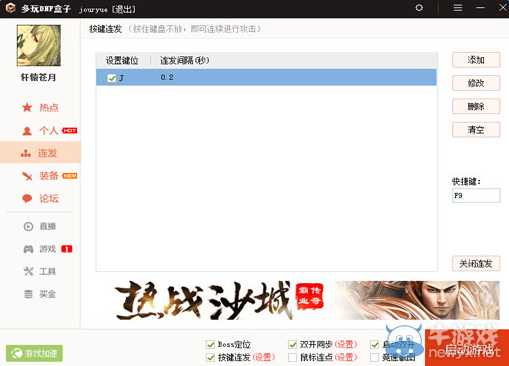The height and width of the screenshot is (366, 509).
Task: Open the 游戏 gamepad icon section
Action: 28,249
